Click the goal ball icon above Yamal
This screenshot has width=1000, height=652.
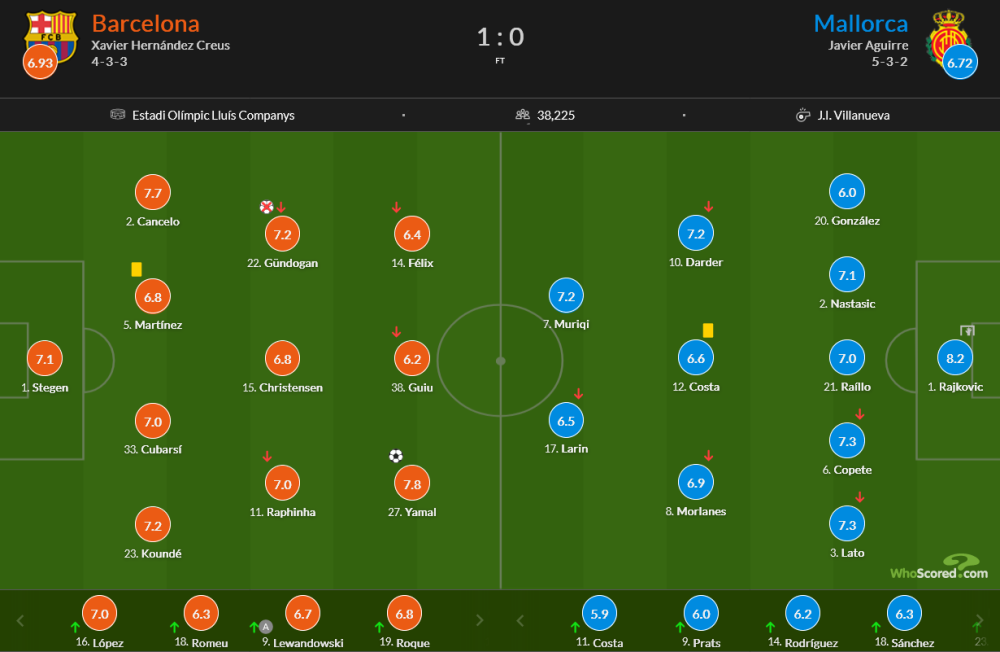[x=395, y=456]
